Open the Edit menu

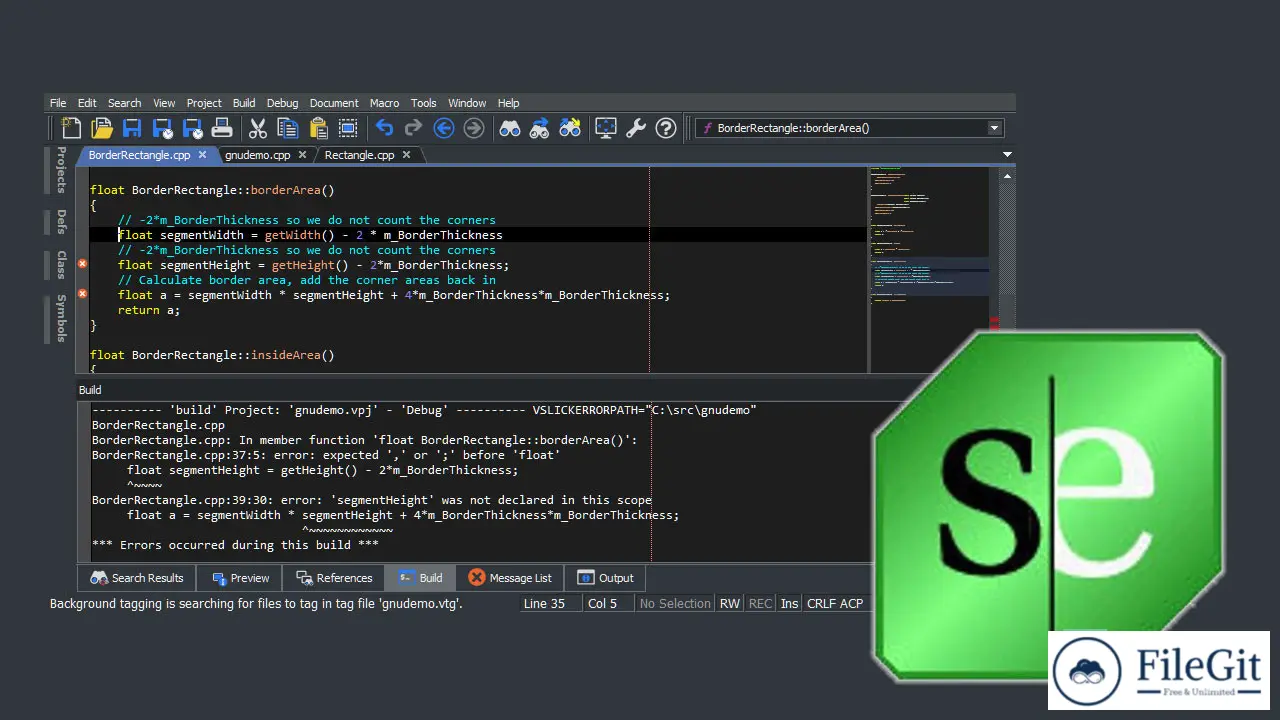point(87,103)
